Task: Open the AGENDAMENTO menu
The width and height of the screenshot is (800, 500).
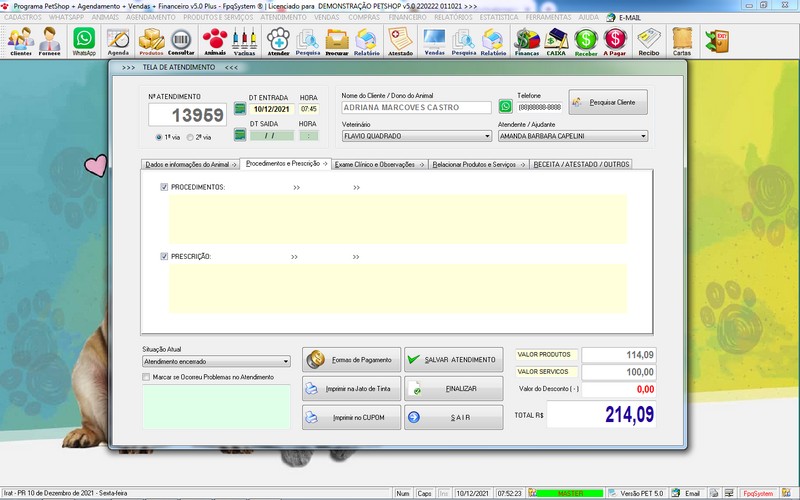Action: (151, 17)
